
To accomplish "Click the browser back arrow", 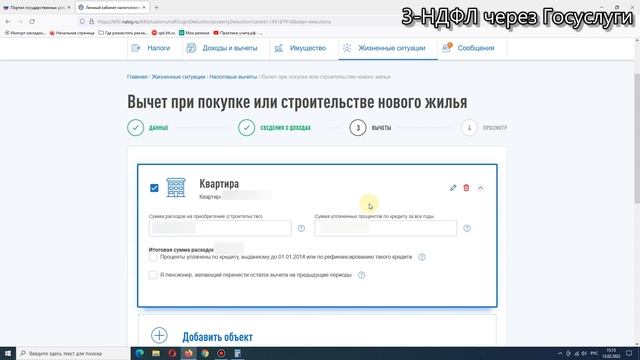I will (9, 21).
